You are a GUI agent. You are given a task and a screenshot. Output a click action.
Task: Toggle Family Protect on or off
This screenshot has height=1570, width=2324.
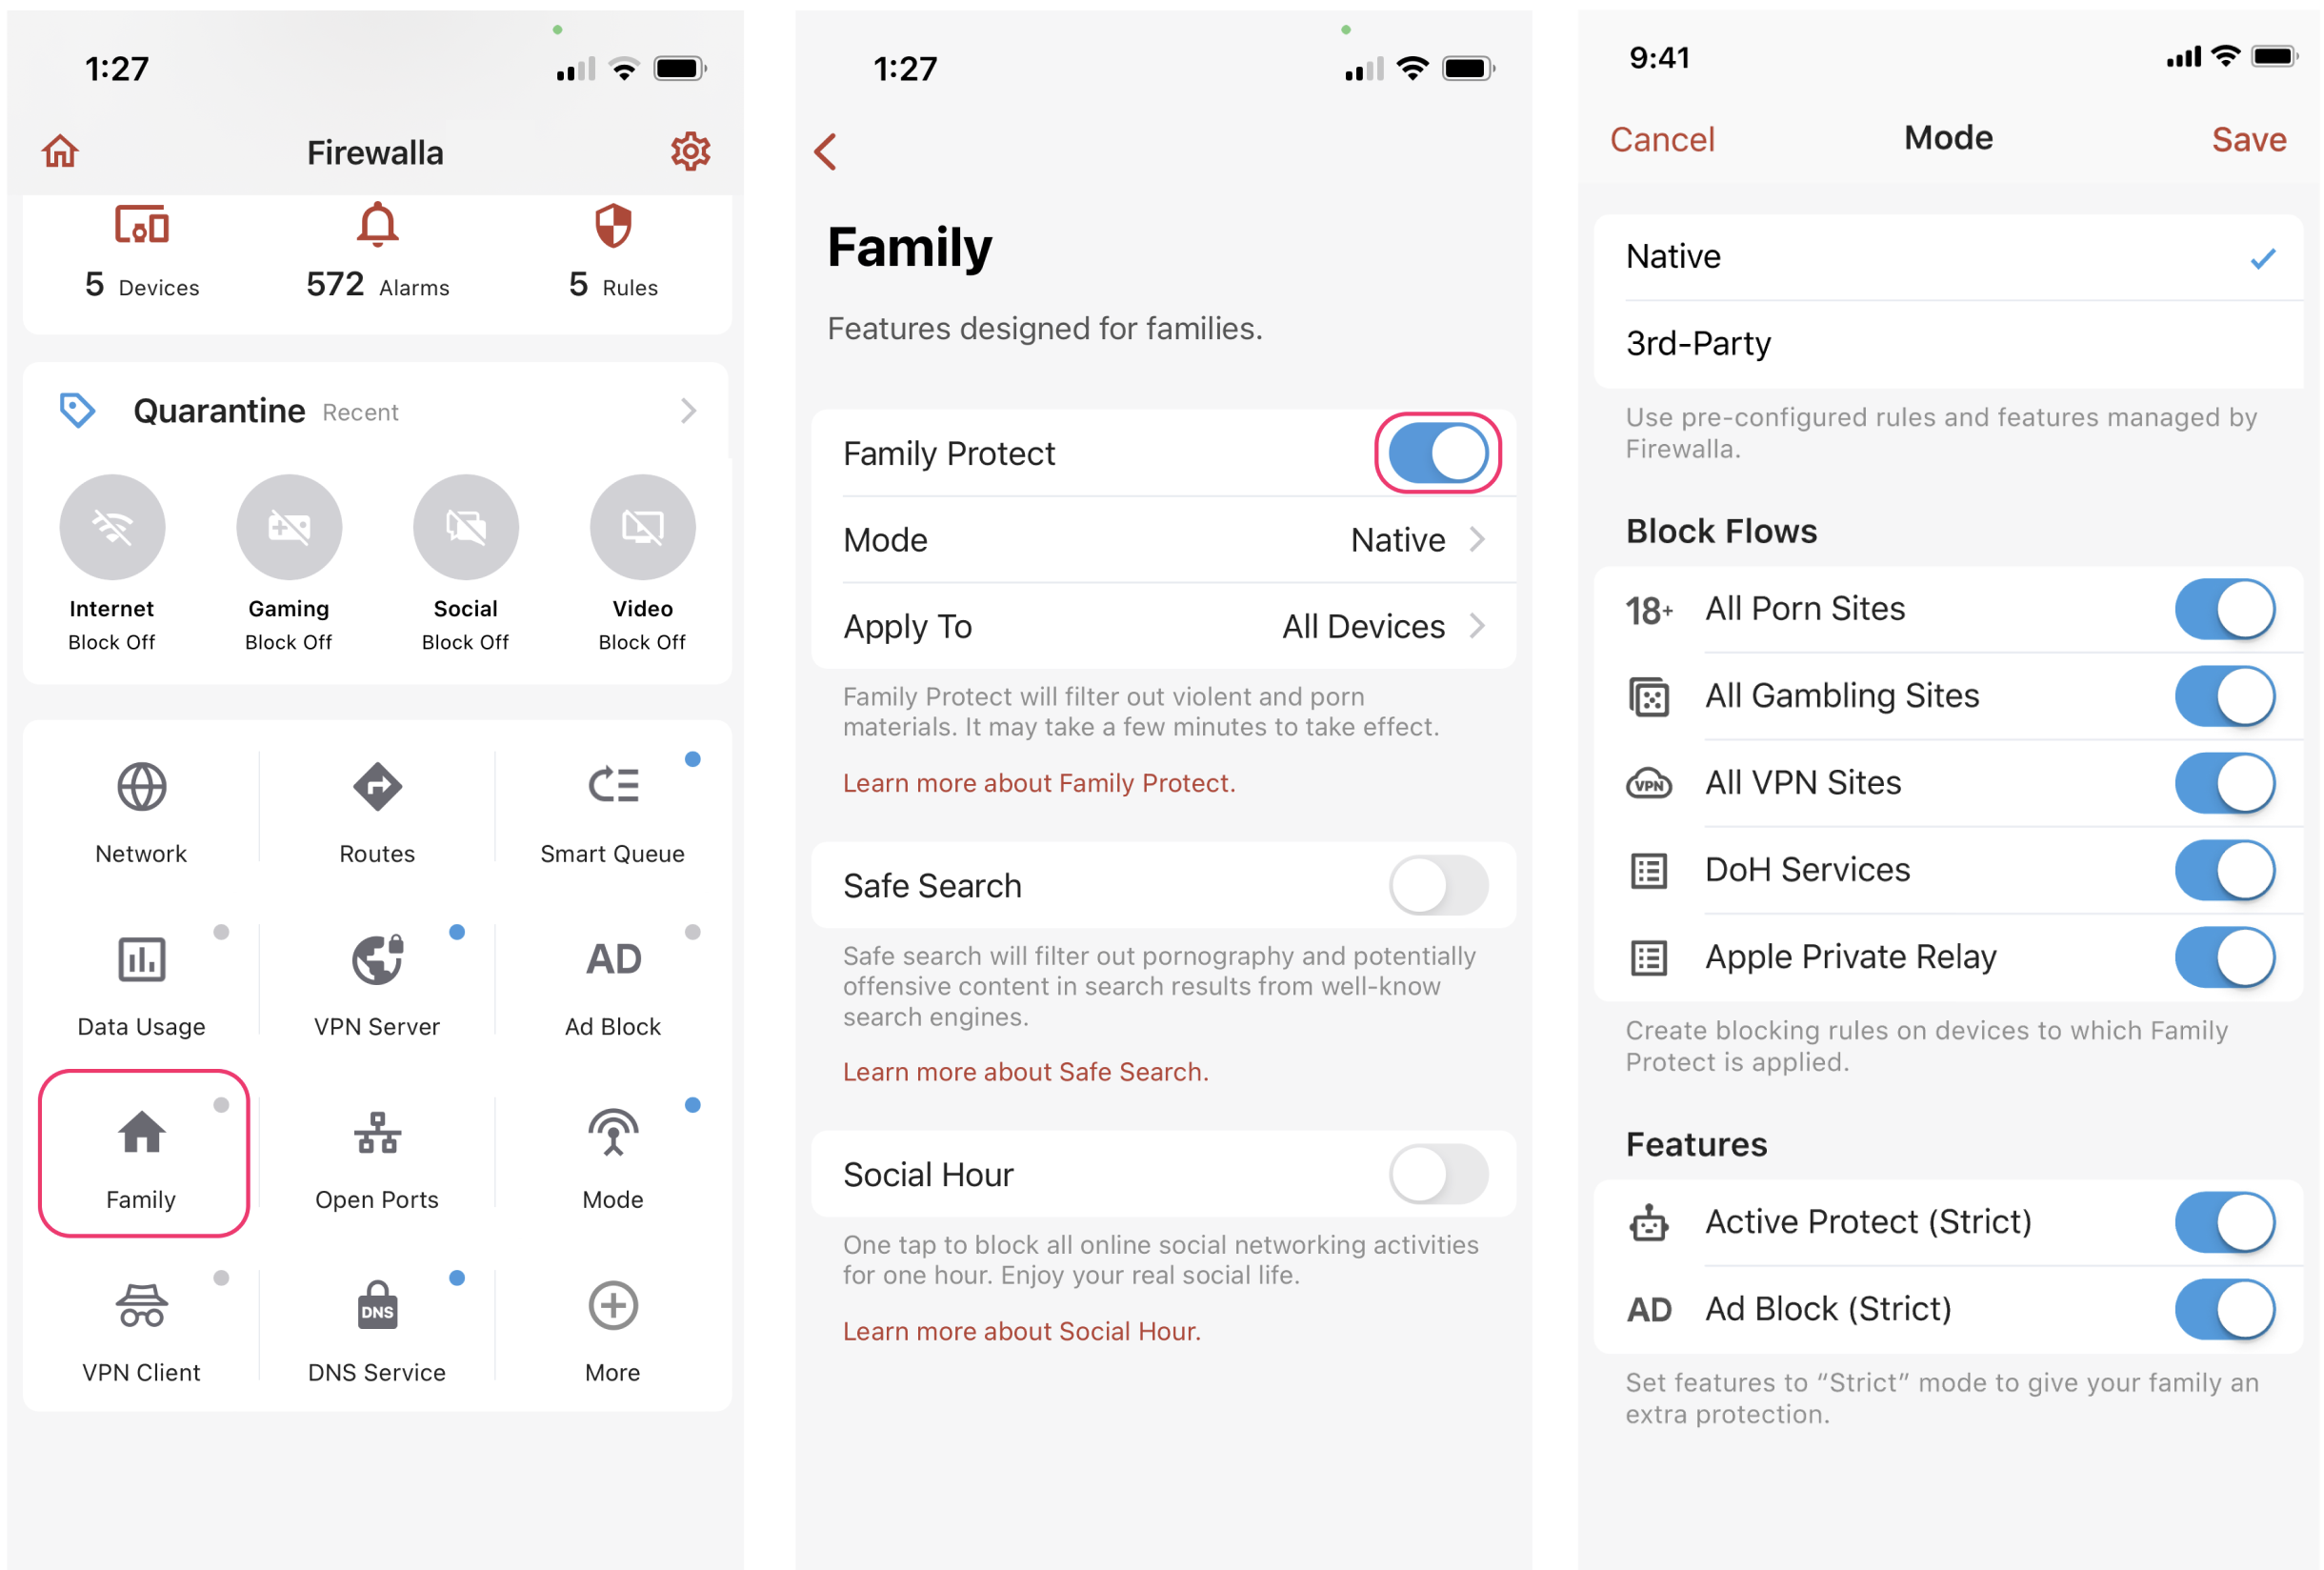[x=1436, y=453]
